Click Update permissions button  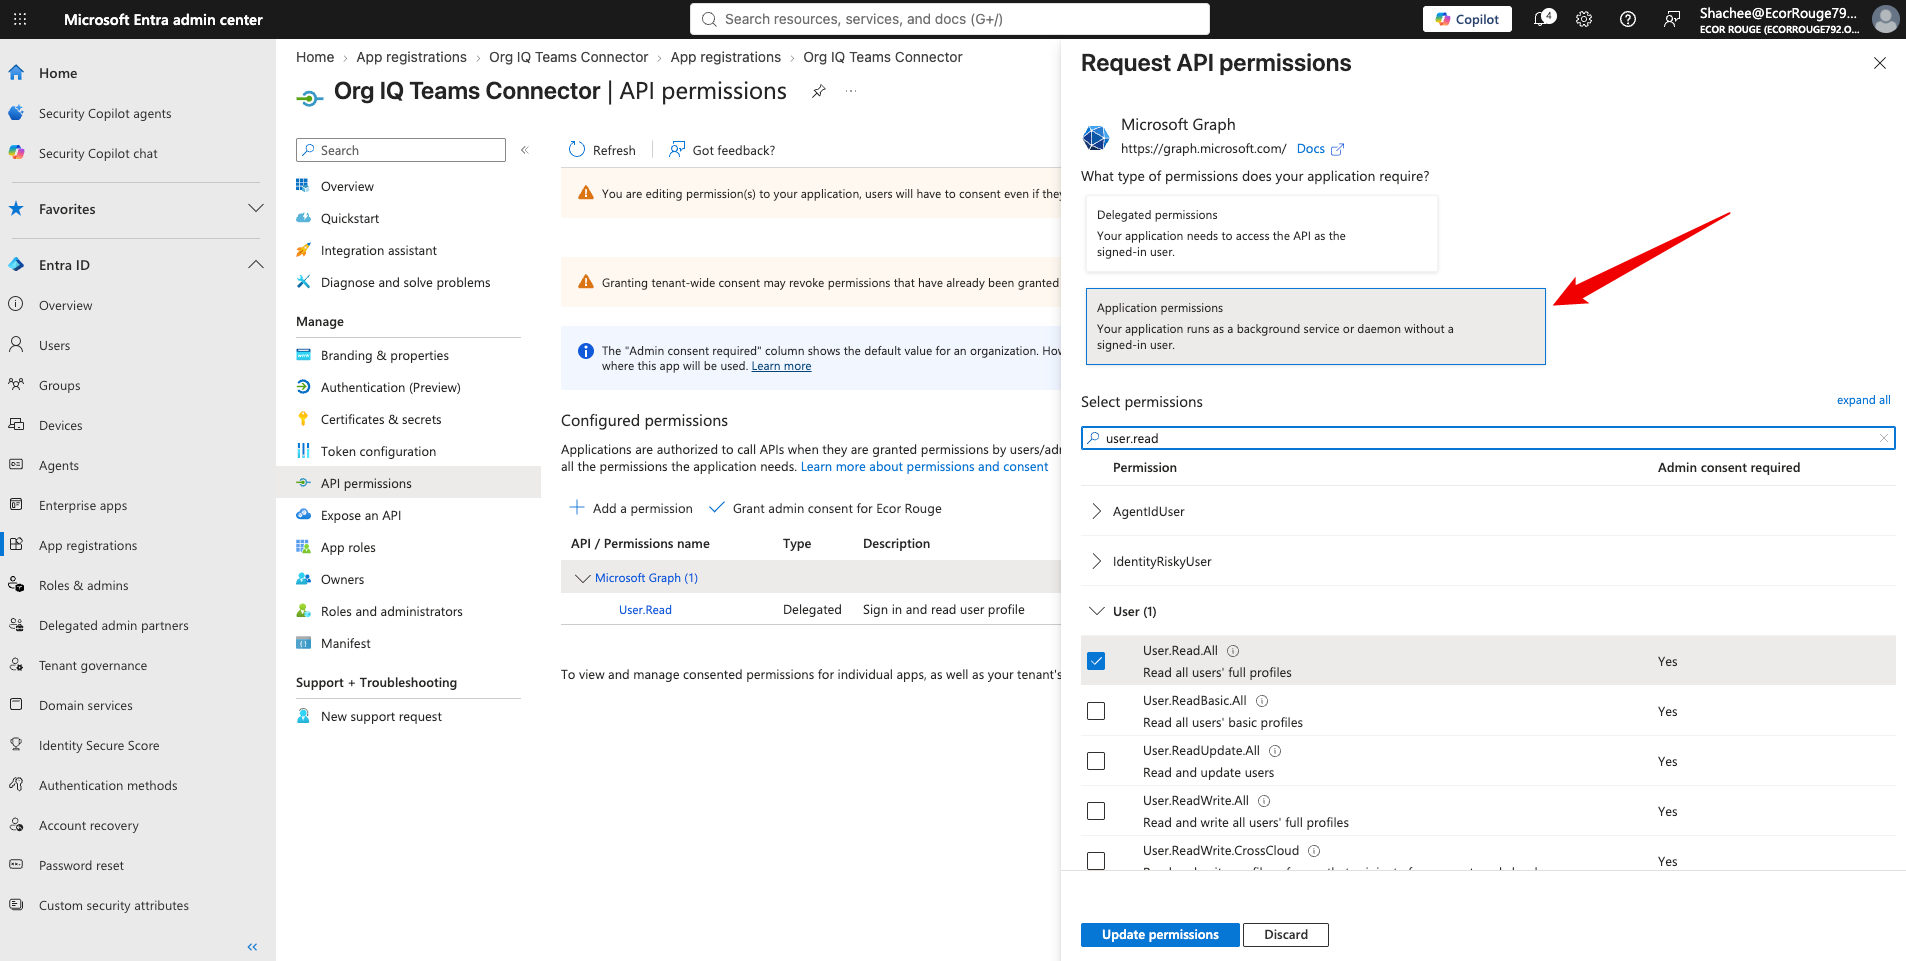[x=1160, y=934]
